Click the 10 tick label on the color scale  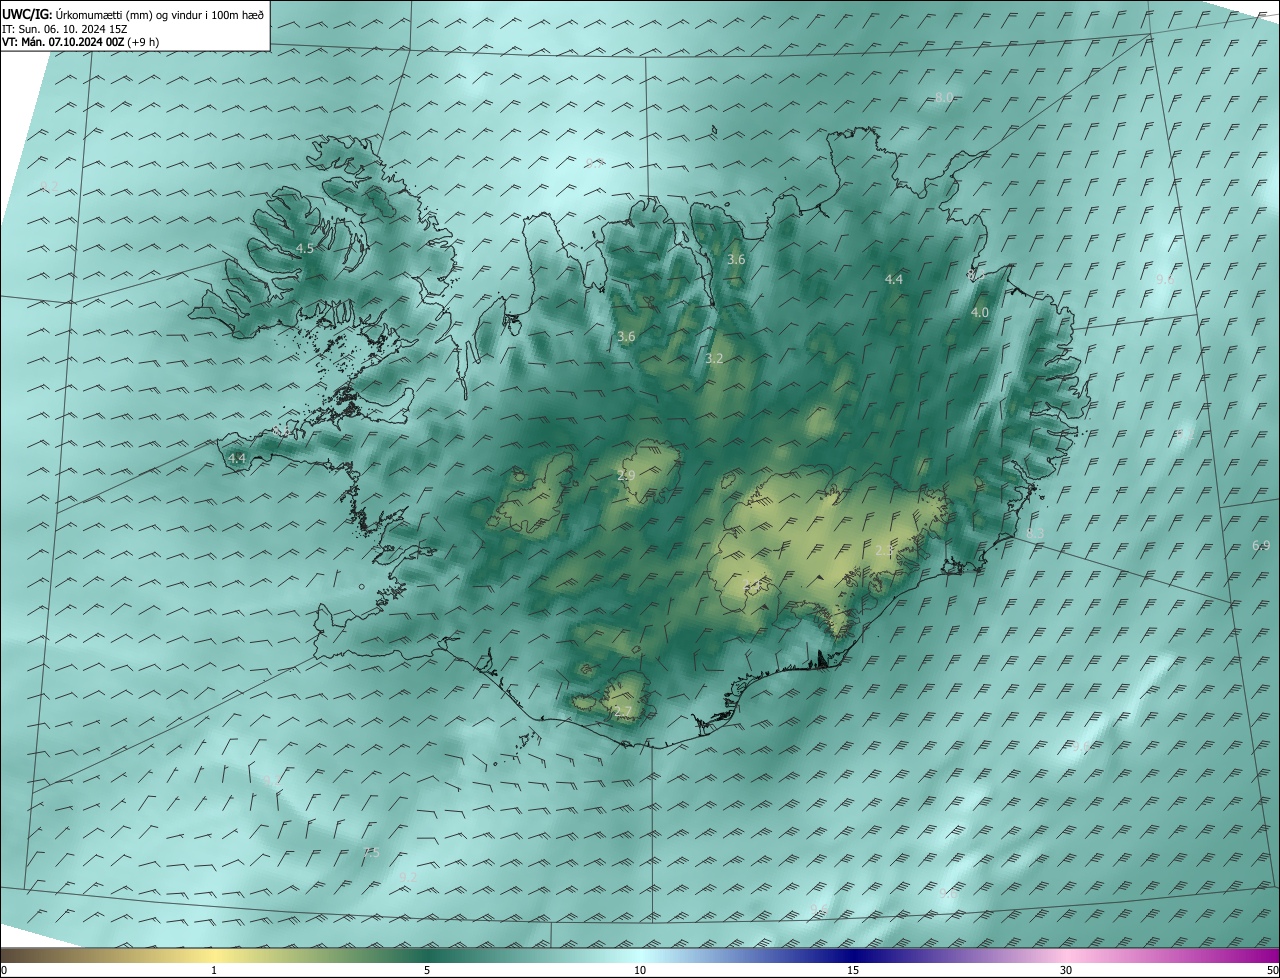coord(640,970)
